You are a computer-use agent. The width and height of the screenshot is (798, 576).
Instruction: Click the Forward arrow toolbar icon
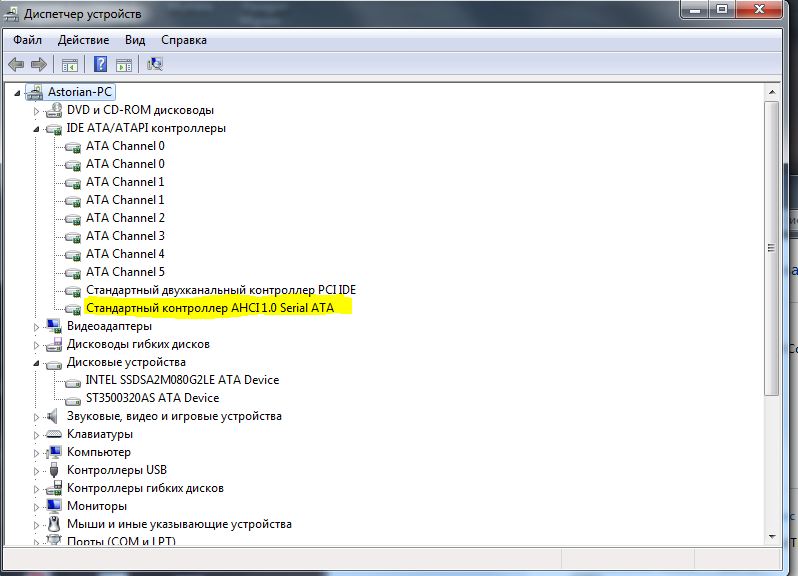pyautogui.click(x=39, y=65)
